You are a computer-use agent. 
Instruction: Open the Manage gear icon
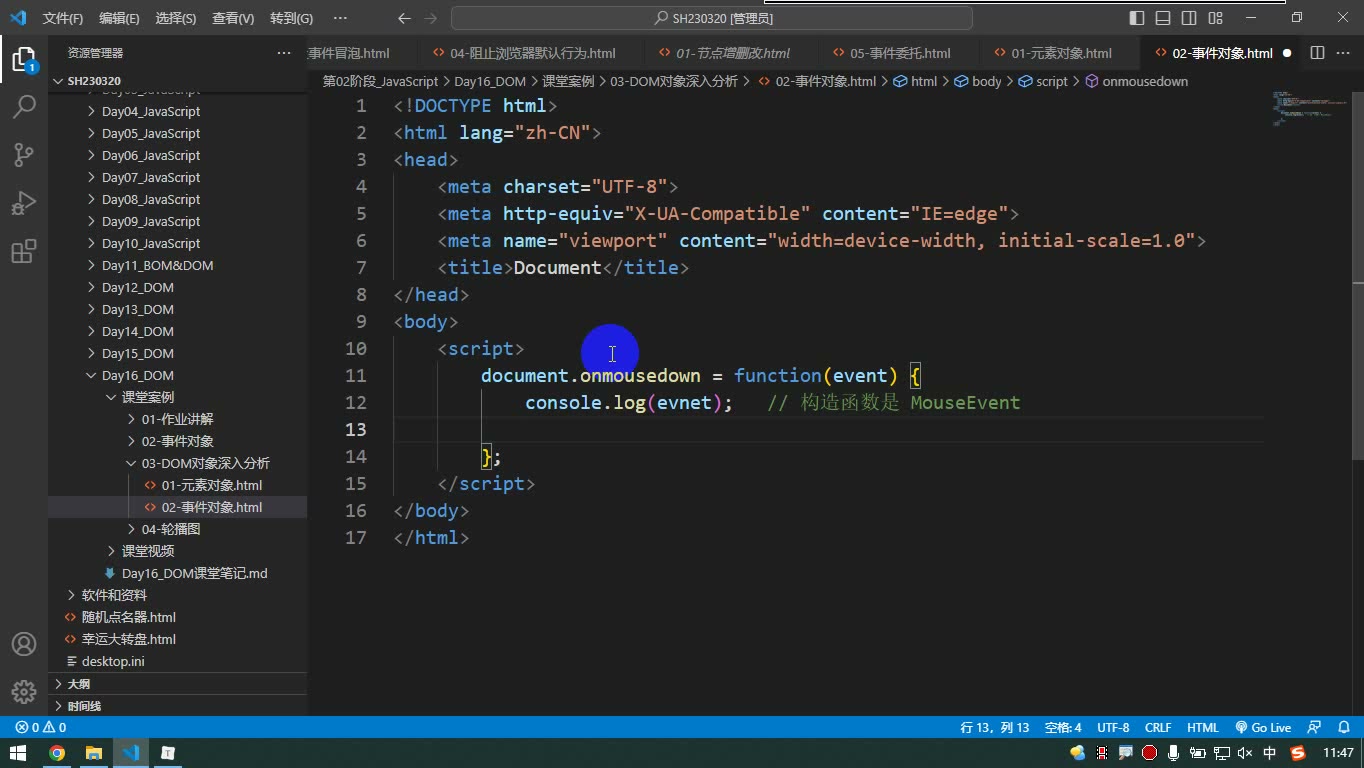tap(23, 692)
